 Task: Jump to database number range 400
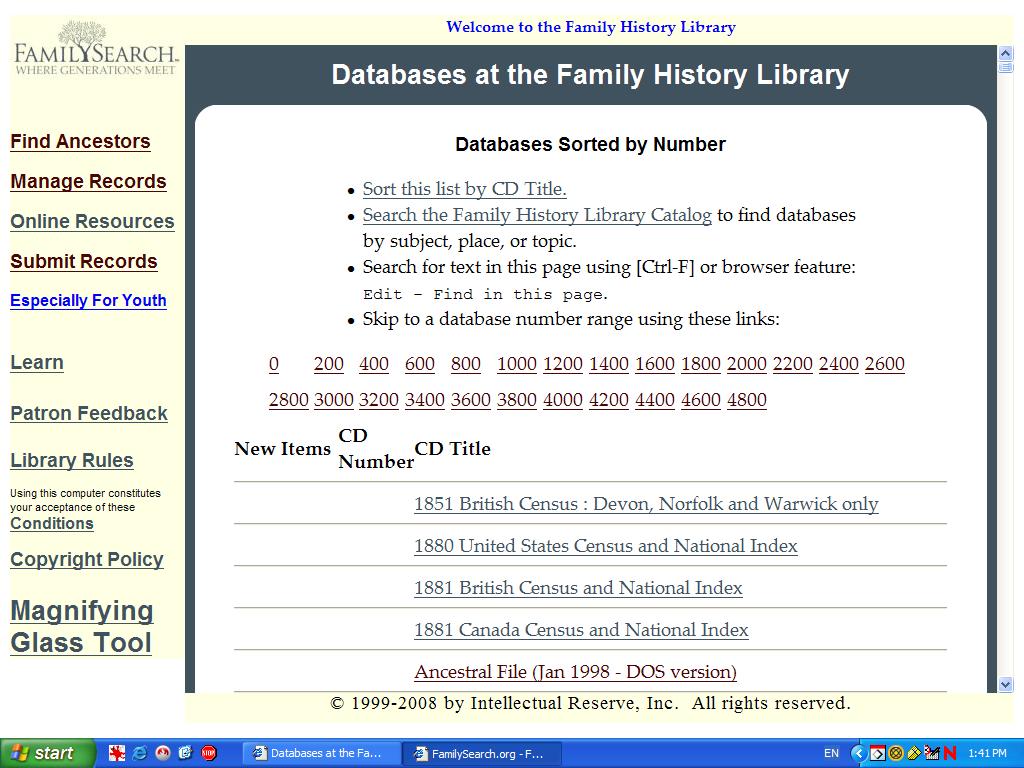coord(374,364)
